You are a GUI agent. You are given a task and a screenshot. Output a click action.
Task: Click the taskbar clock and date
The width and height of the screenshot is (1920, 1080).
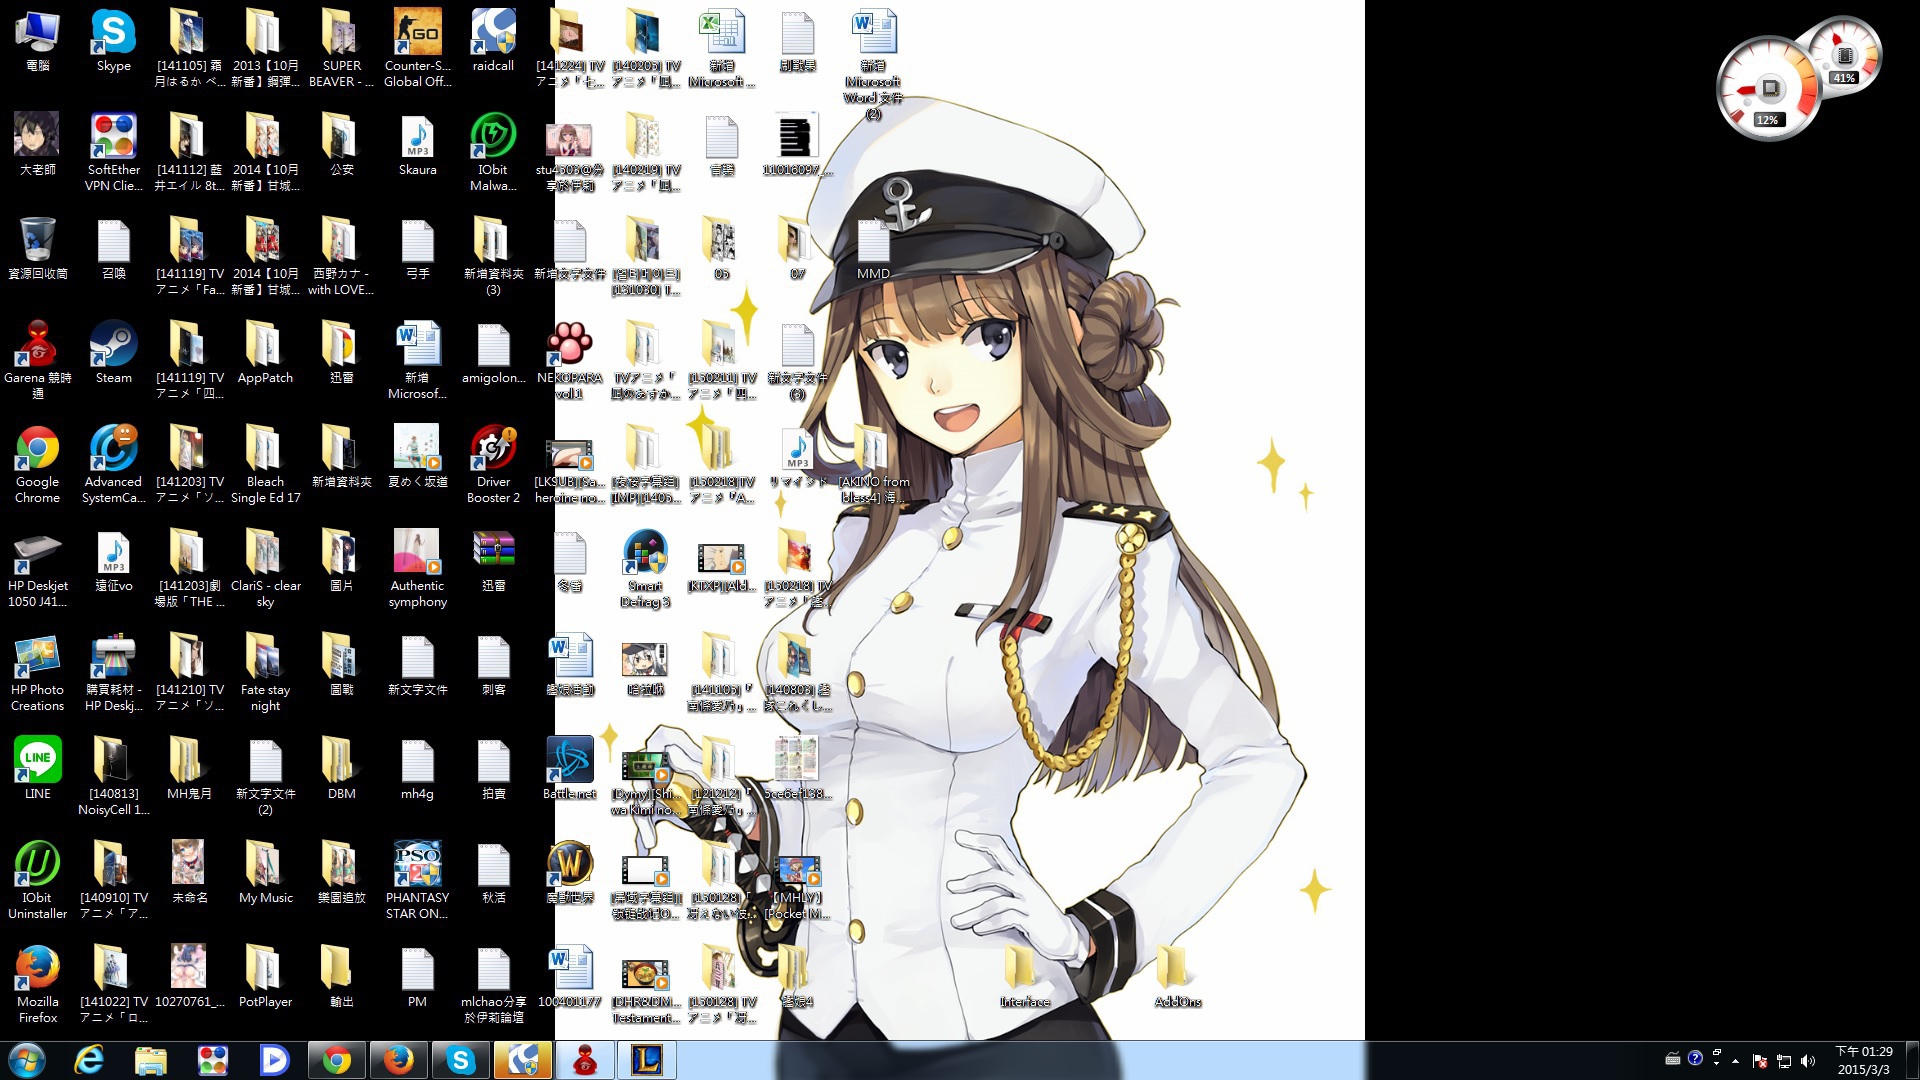pyautogui.click(x=1864, y=1060)
